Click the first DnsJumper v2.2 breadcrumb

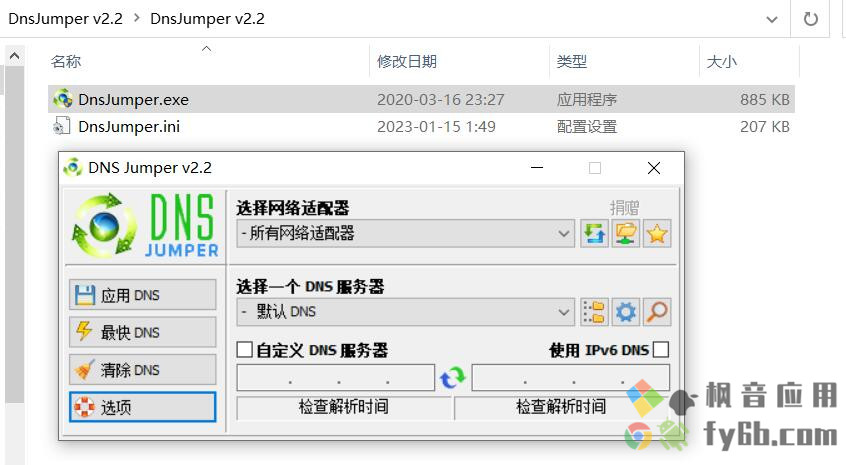65,19
